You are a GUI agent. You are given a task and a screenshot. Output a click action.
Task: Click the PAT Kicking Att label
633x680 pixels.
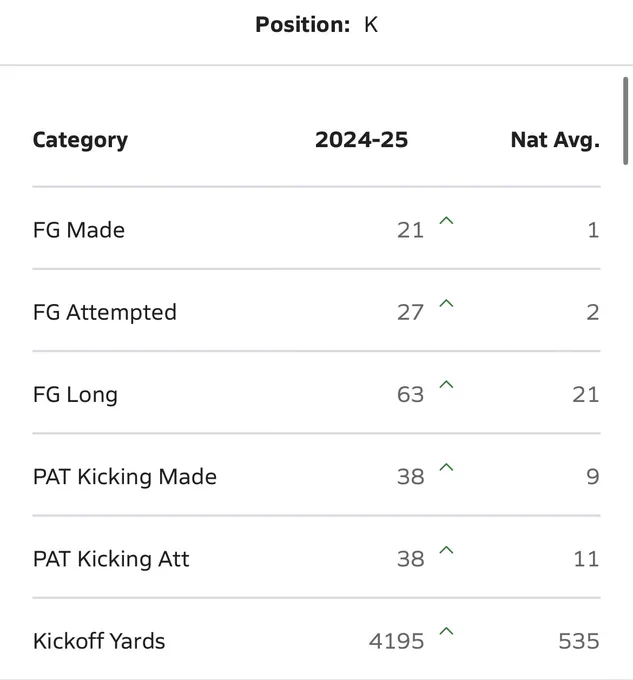pos(111,559)
